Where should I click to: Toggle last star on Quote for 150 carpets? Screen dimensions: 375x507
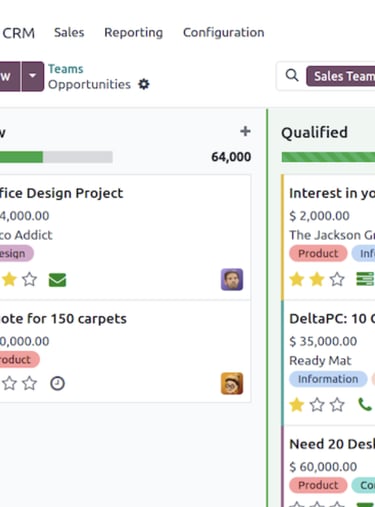click(29, 383)
